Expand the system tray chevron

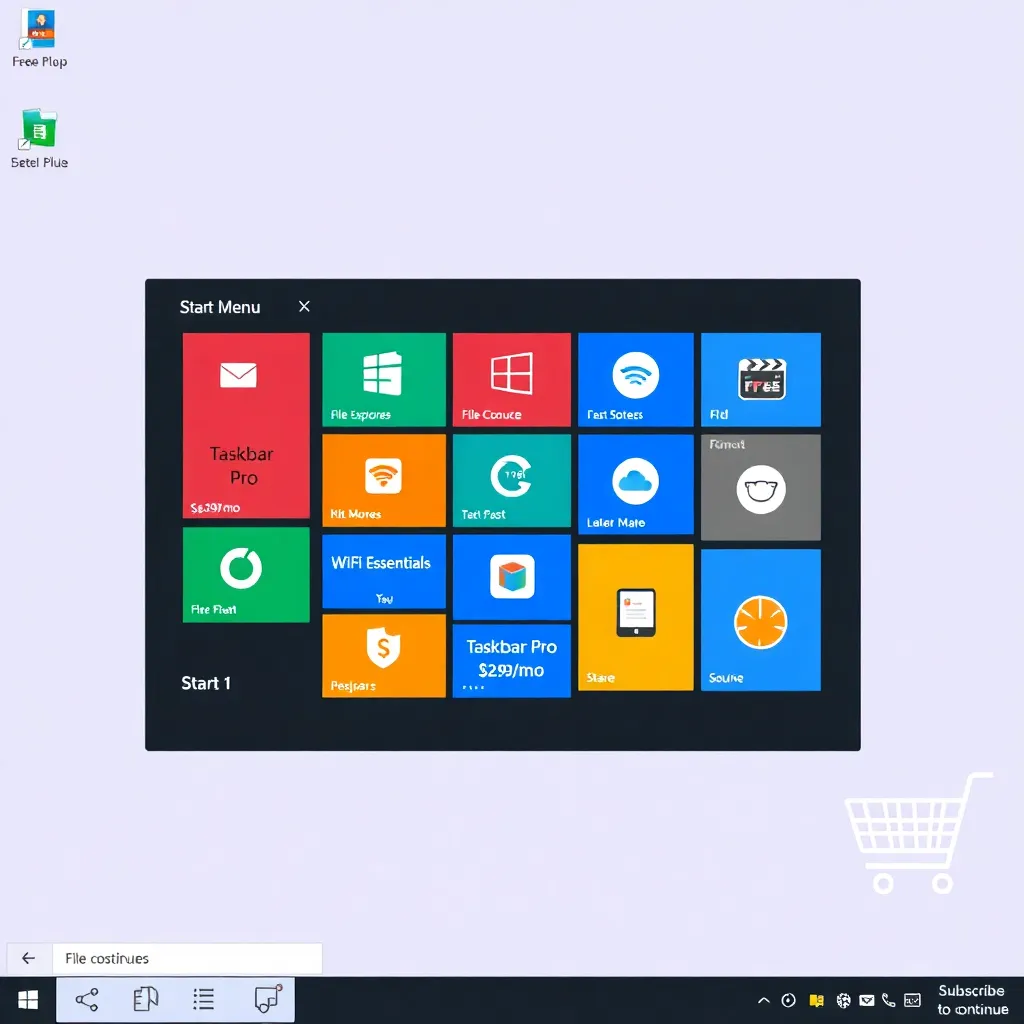point(762,999)
